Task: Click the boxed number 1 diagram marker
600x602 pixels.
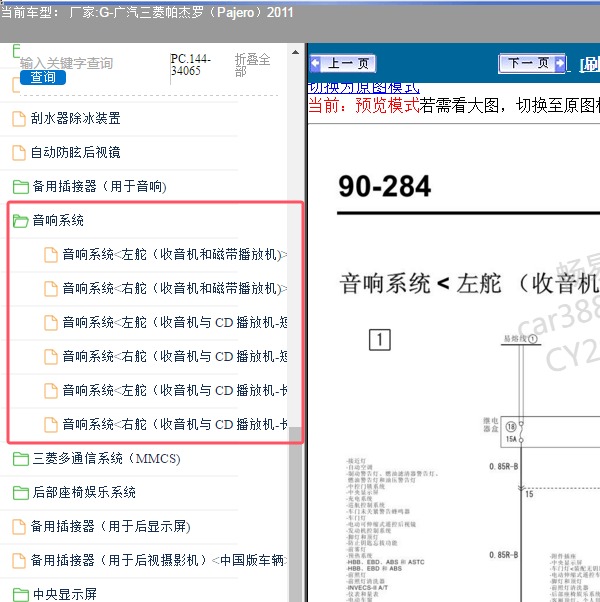Action: pos(380,340)
